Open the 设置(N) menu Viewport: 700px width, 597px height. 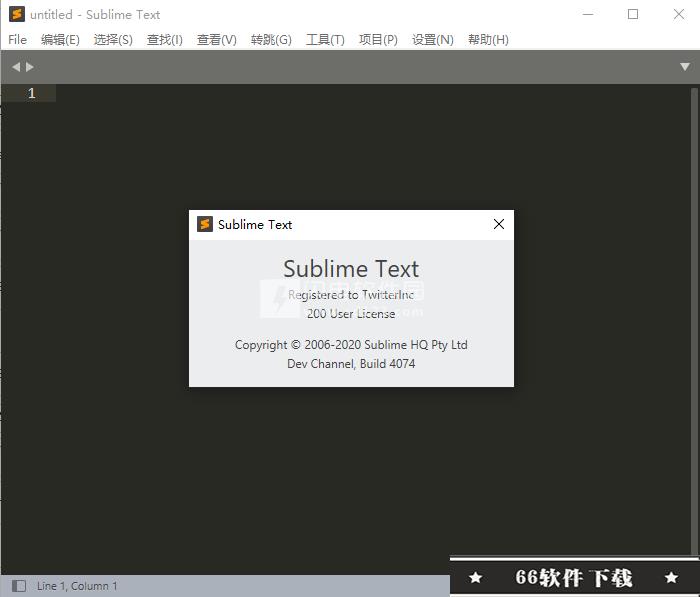pos(433,40)
